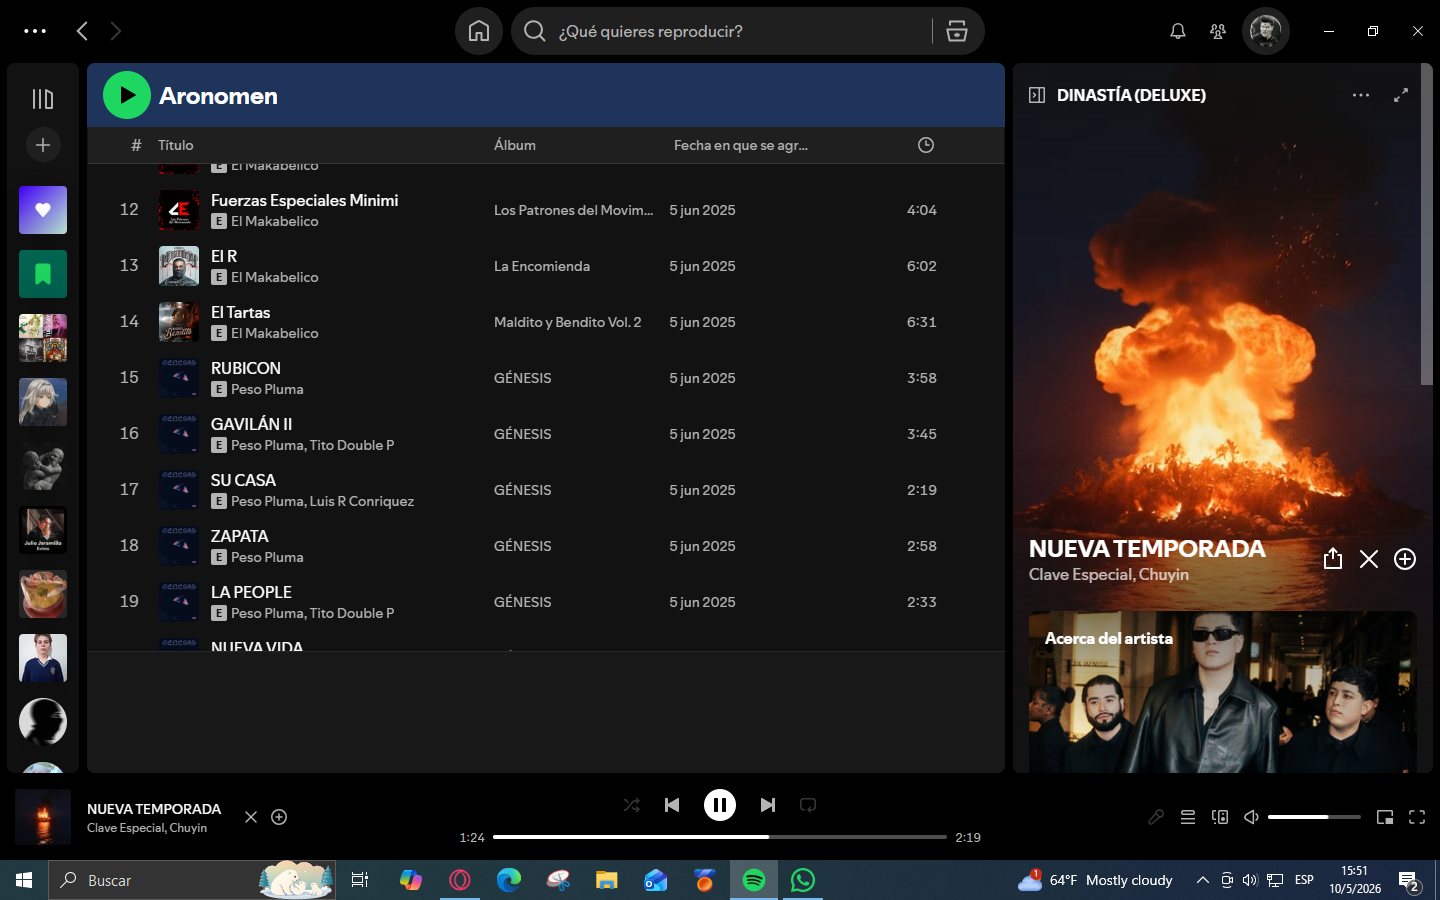
Task: Expand Your Library sidebar
Action: 43,99
